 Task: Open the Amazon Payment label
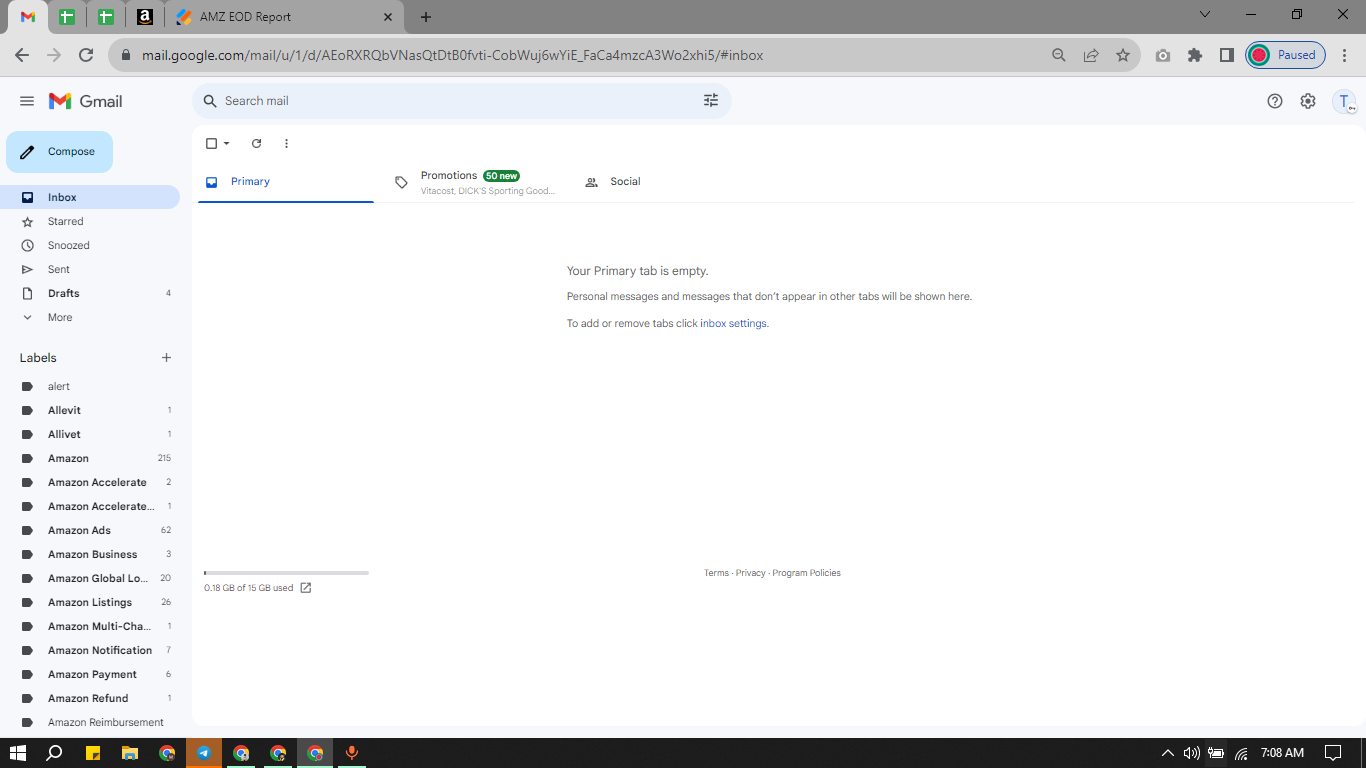(x=90, y=675)
